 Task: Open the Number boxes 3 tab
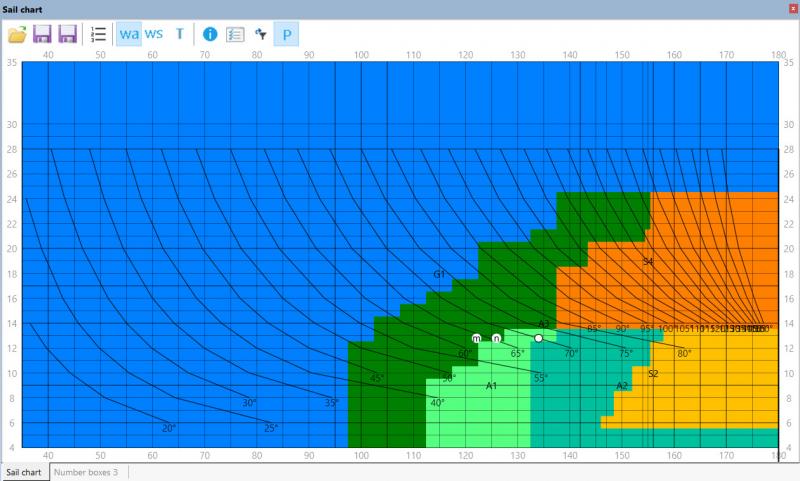[86, 471]
